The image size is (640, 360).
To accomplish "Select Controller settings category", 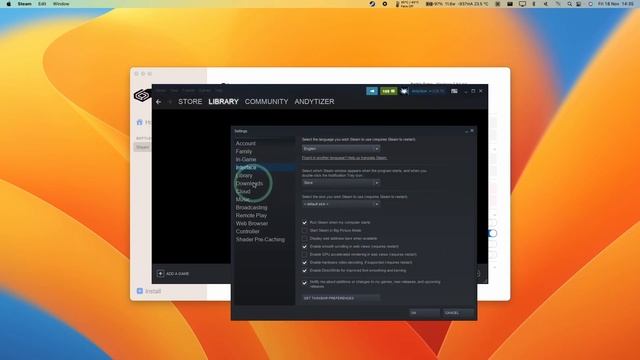I will click(x=247, y=231).
